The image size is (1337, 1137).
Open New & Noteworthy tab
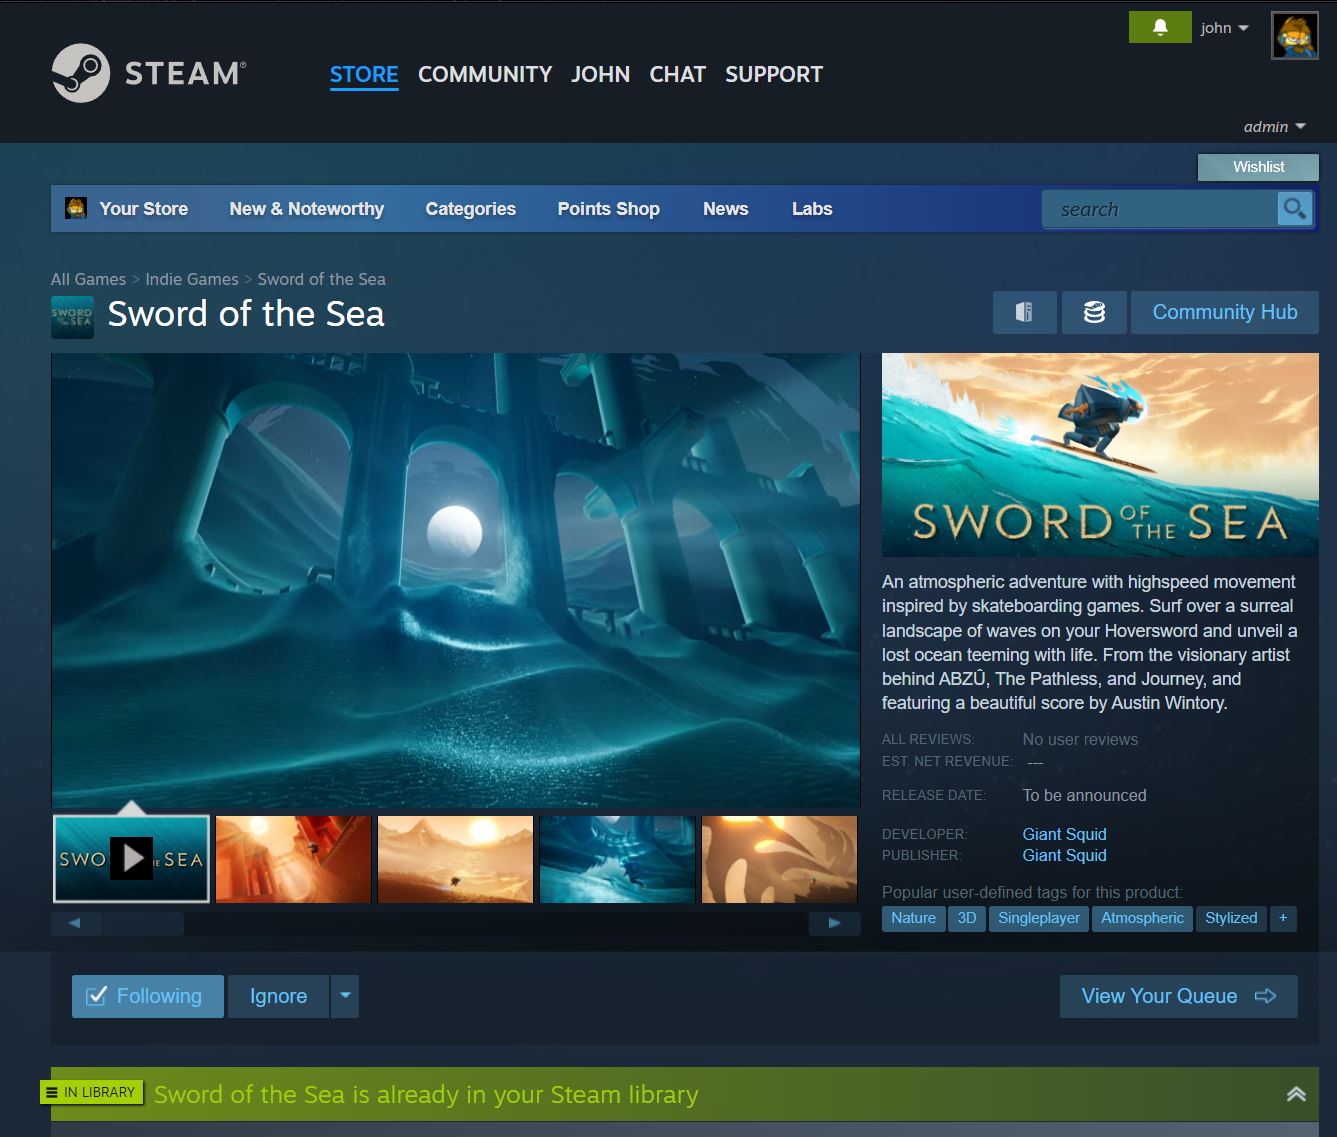(307, 209)
